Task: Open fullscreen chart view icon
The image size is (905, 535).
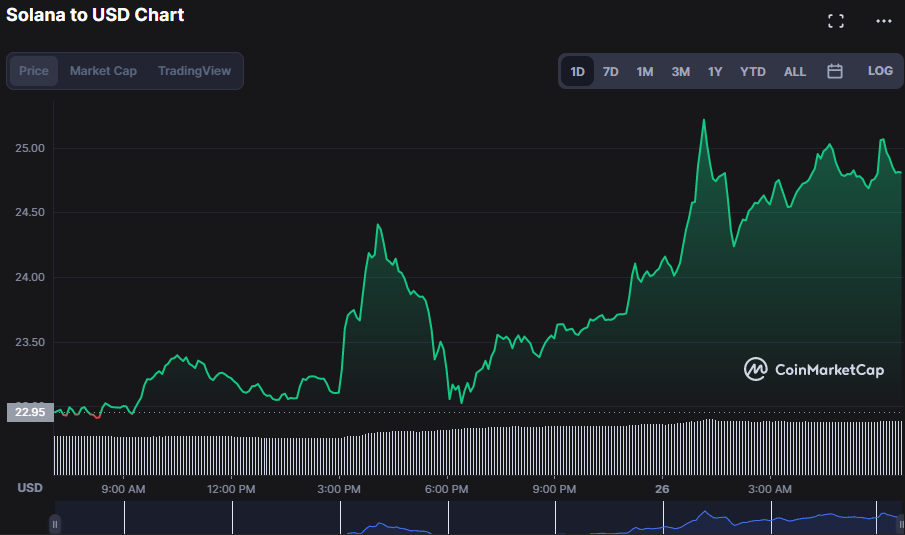Action: [836, 21]
